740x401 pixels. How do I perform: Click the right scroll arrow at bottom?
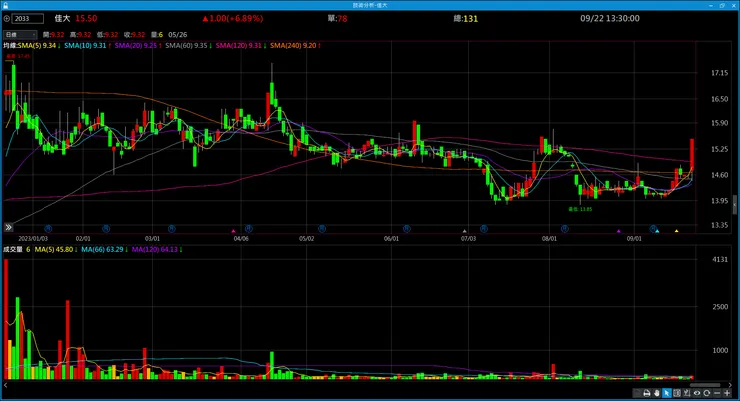tap(730, 385)
